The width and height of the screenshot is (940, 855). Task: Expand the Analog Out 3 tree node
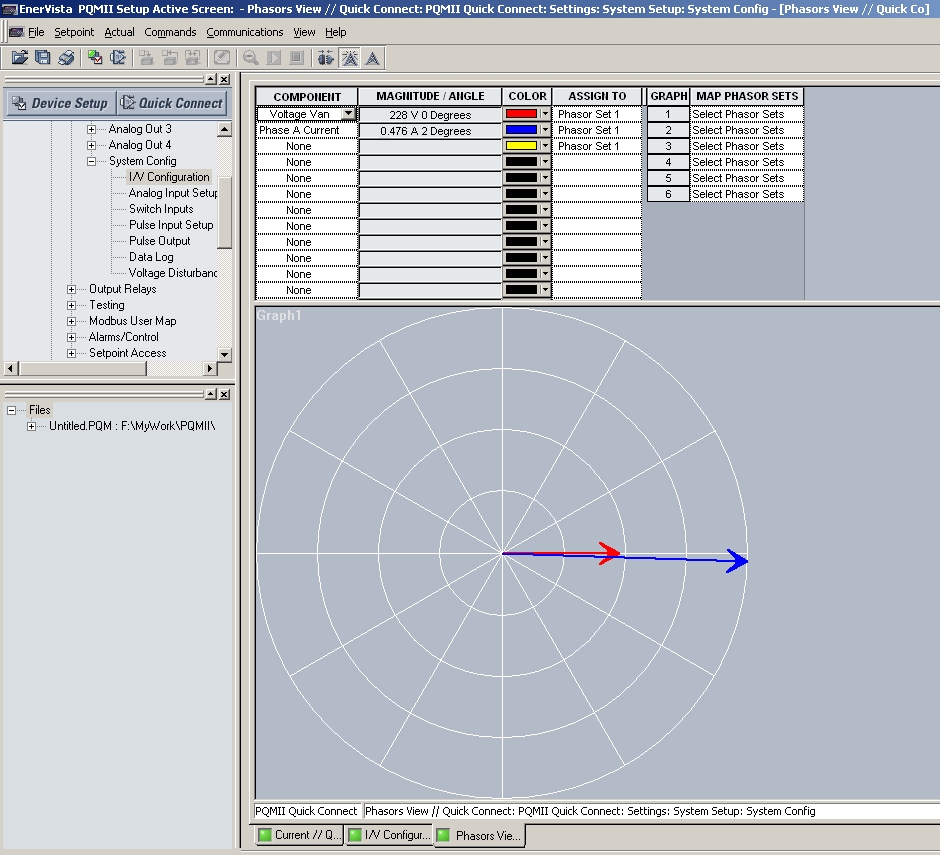click(91, 129)
